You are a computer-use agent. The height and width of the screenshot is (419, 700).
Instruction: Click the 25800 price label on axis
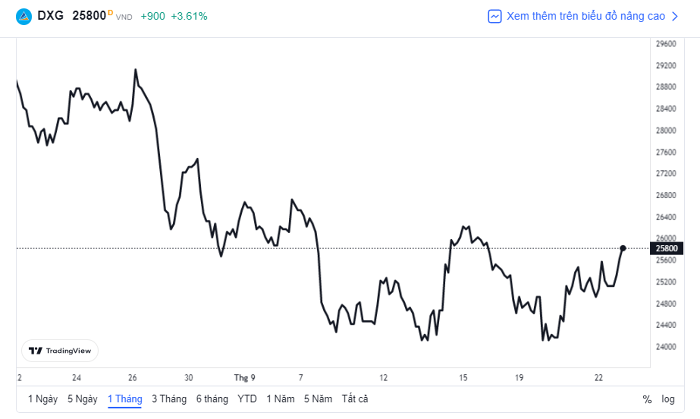667,248
